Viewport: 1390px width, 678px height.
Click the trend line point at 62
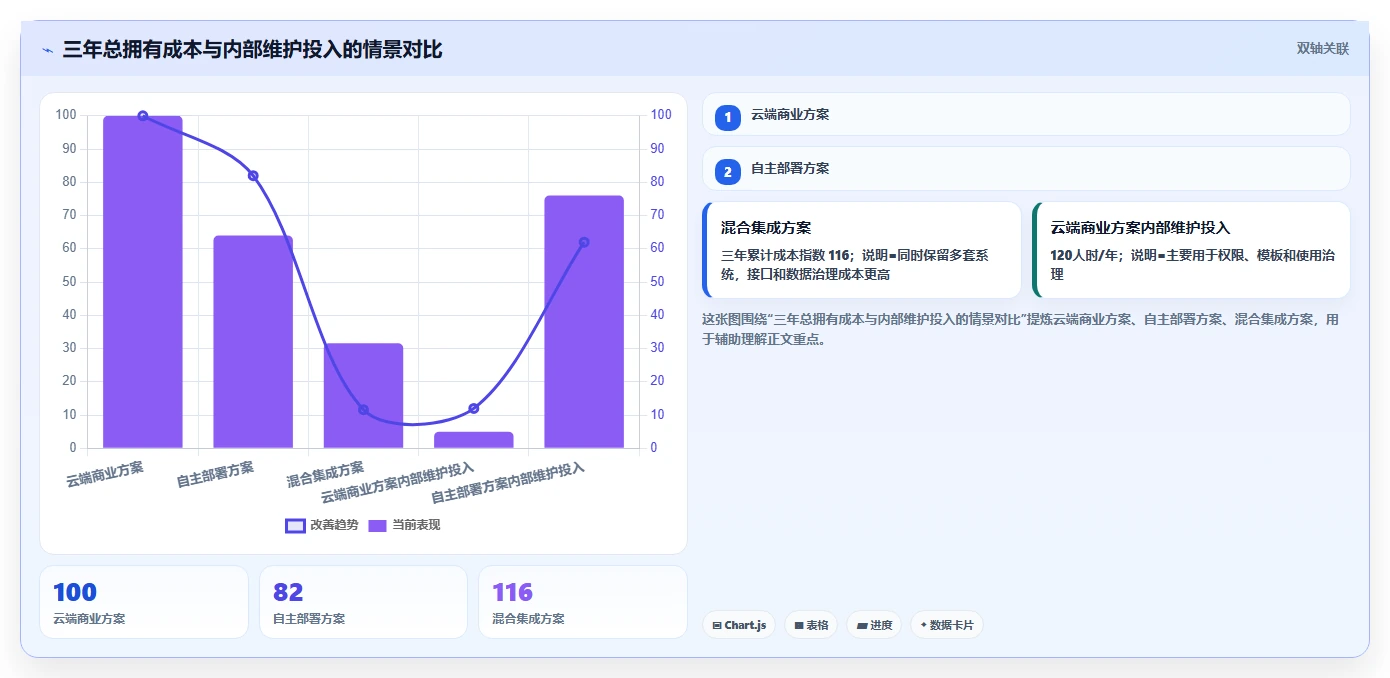tap(584, 242)
